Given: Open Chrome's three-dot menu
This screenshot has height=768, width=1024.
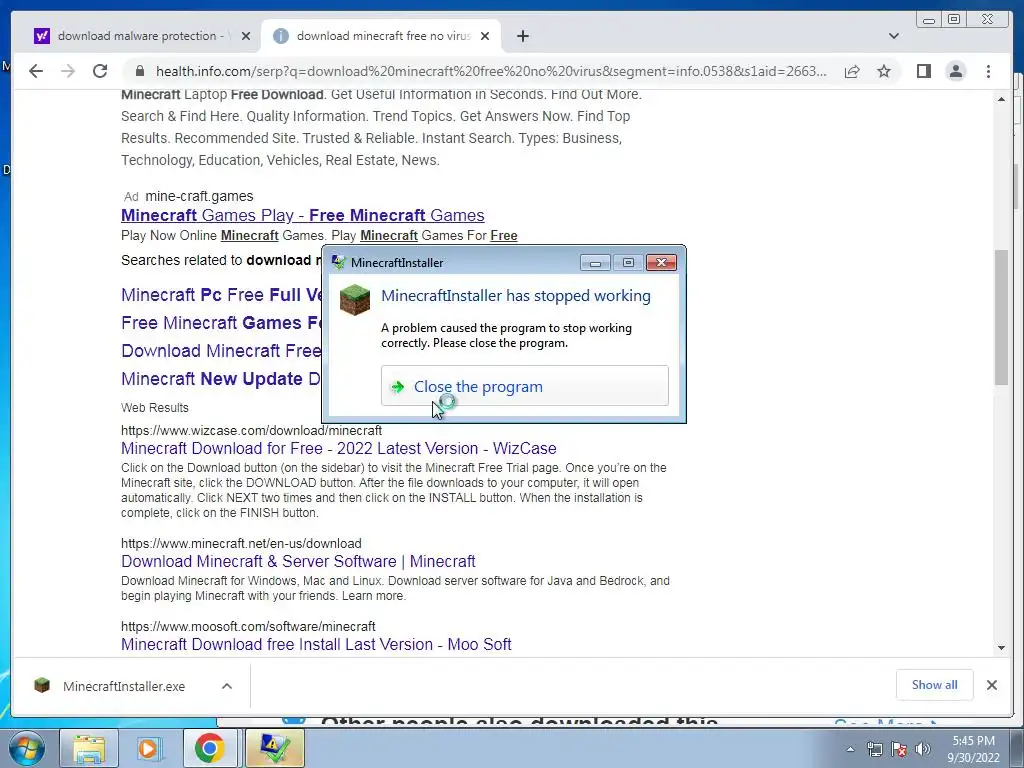Looking at the screenshot, I should coord(988,71).
